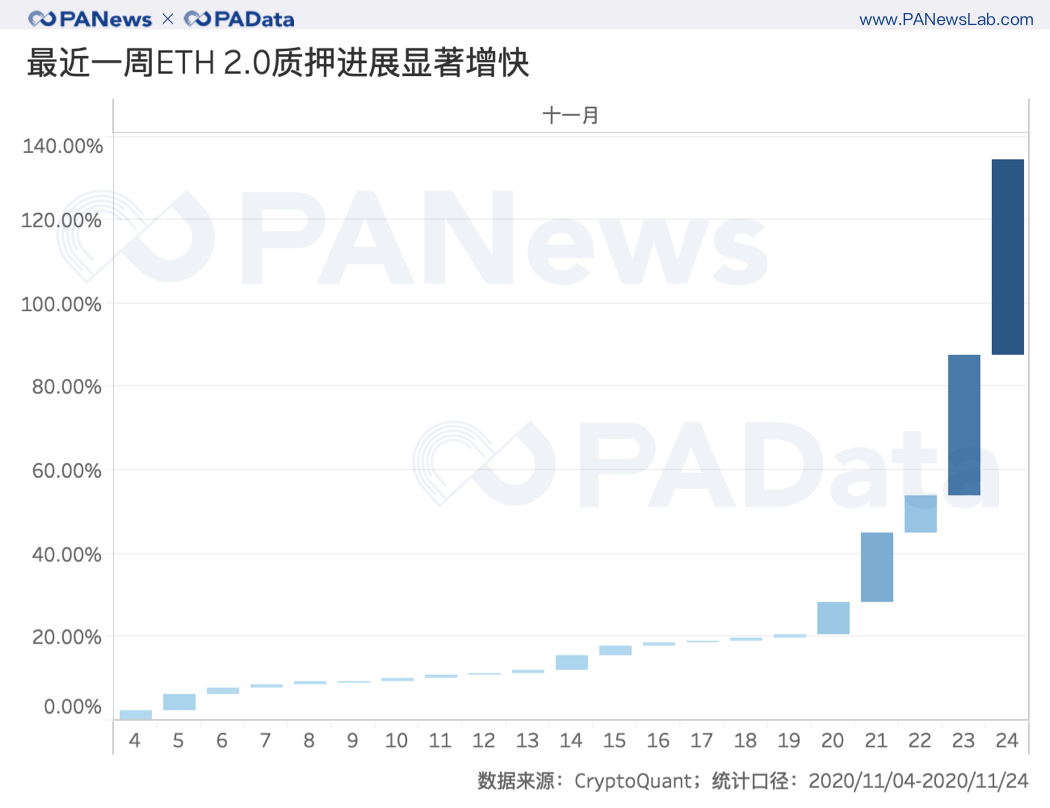Image resolution: width=1050 pixels, height=808 pixels.
Task: Click the 100.00% y-axis label
Action: click(x=62, y=304)
